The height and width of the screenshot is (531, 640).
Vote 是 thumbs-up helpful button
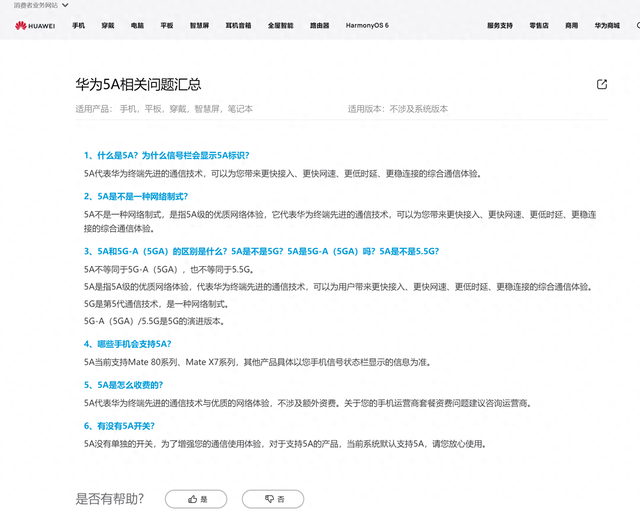[196, 499]
